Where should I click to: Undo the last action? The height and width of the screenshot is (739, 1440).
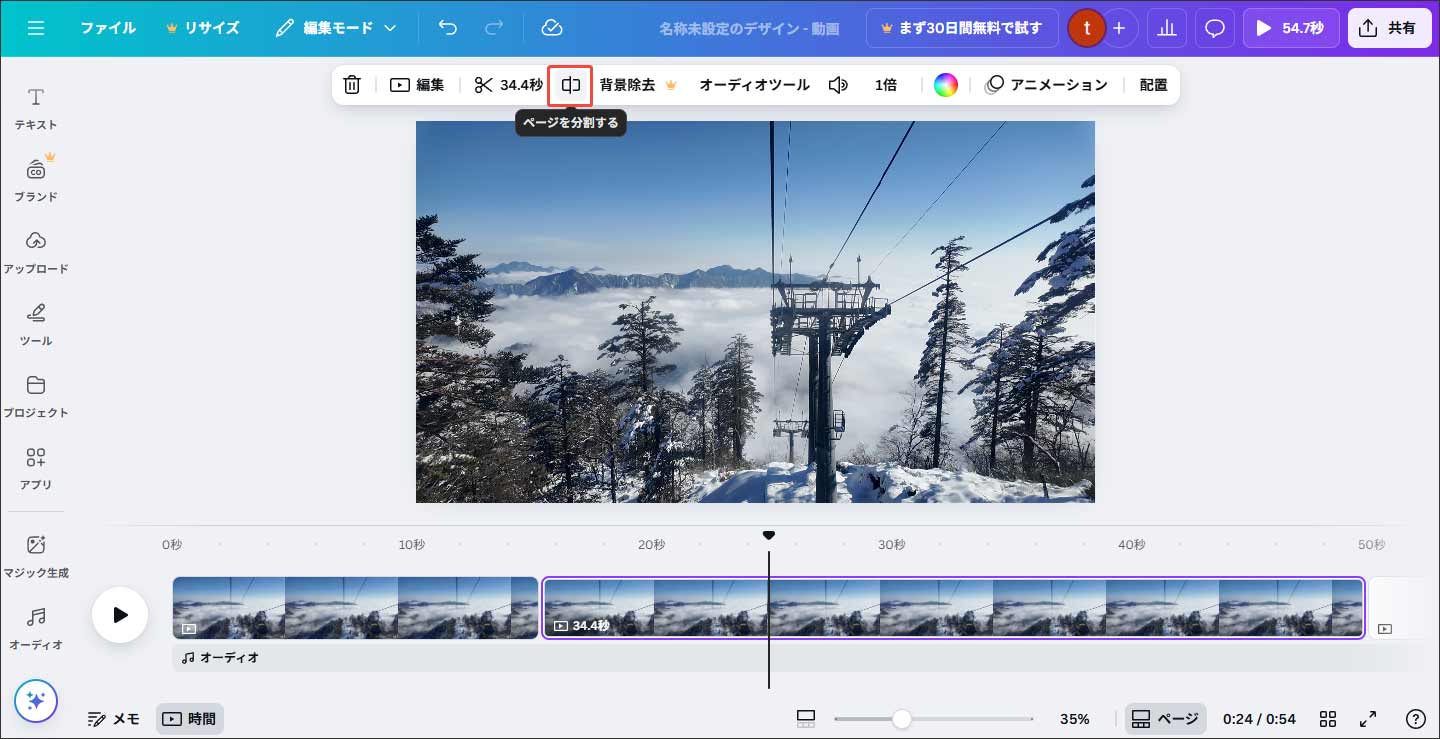pos(447,28)
